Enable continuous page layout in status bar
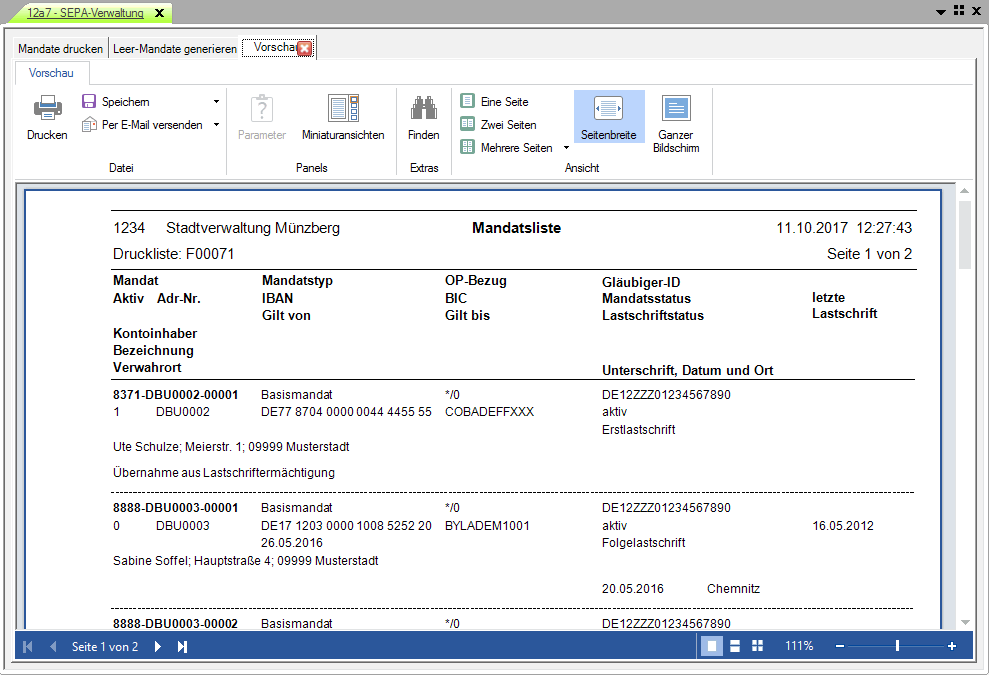This screenshot has height=675, width=989. [735, 647]
